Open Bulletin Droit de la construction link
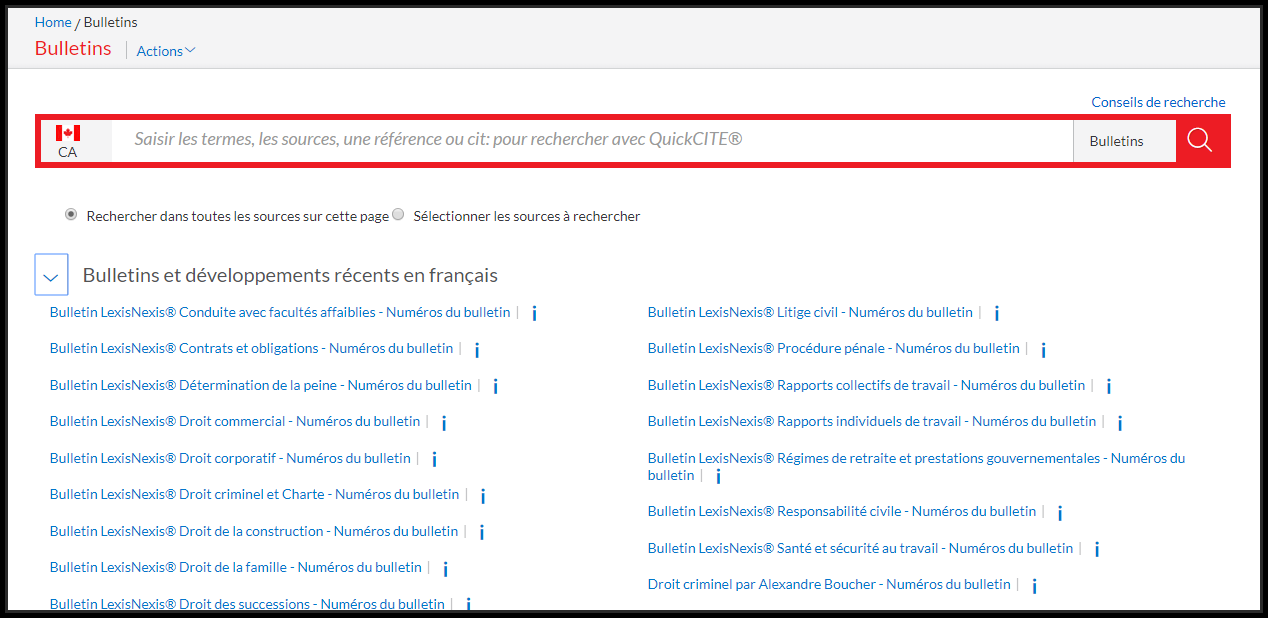Image resolution: width=1268 pixels, height=618 pixels. (x=254, y=531)
